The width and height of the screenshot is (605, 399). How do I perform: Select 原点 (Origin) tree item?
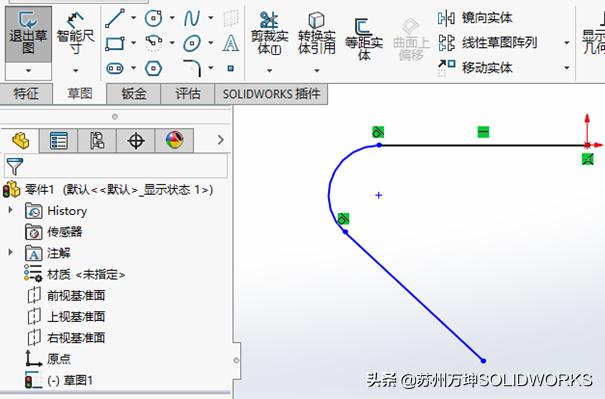click(x=48, y=359)
